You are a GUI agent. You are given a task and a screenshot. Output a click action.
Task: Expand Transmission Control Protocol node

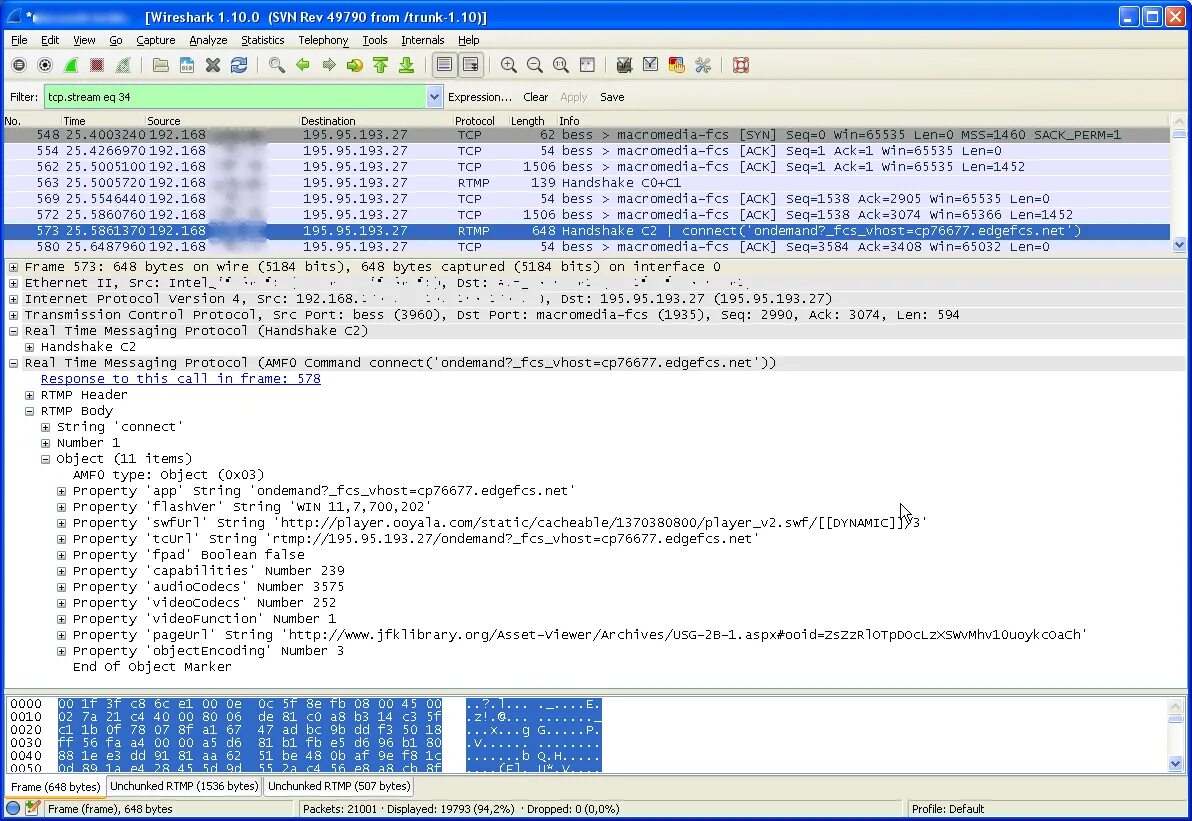[x=13, y=315]
